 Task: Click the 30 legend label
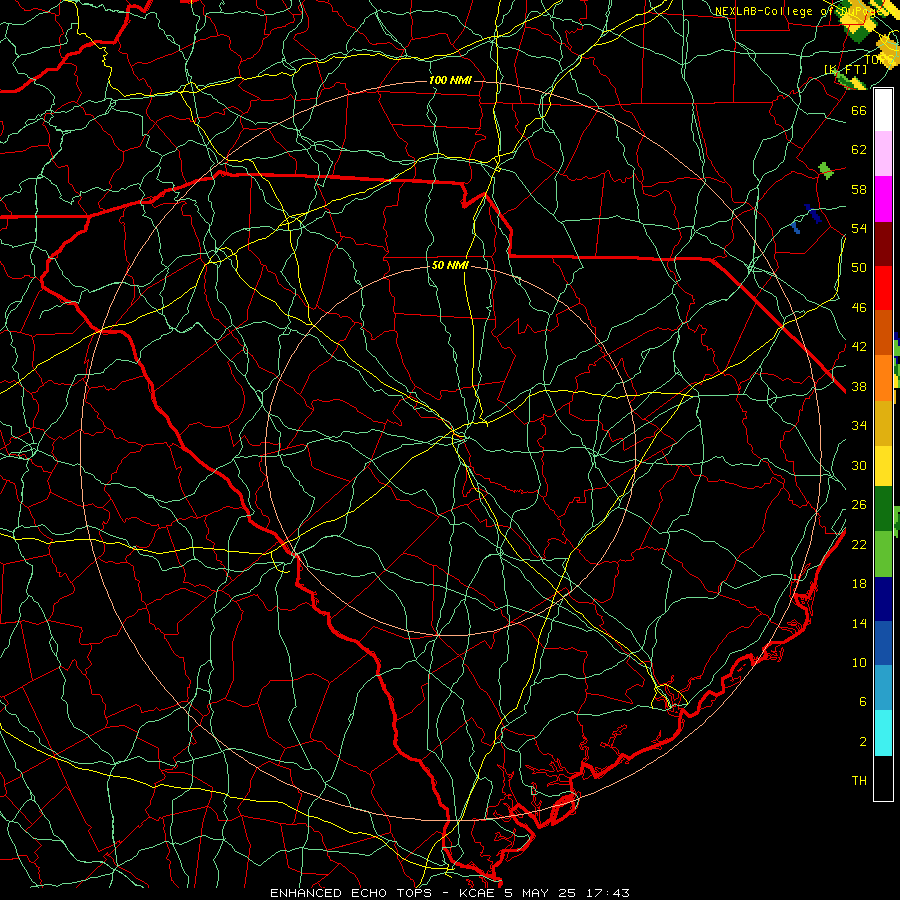point(859,465)
